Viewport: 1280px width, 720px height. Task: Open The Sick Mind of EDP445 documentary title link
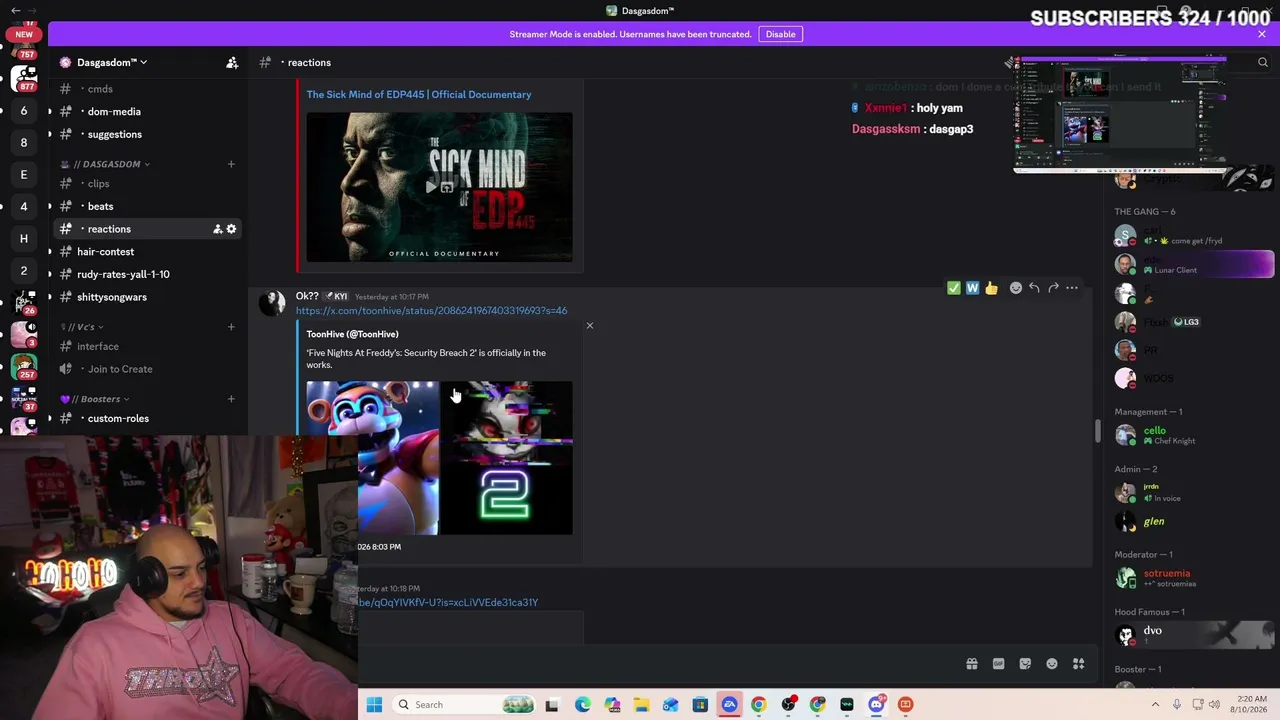[419, 94]
